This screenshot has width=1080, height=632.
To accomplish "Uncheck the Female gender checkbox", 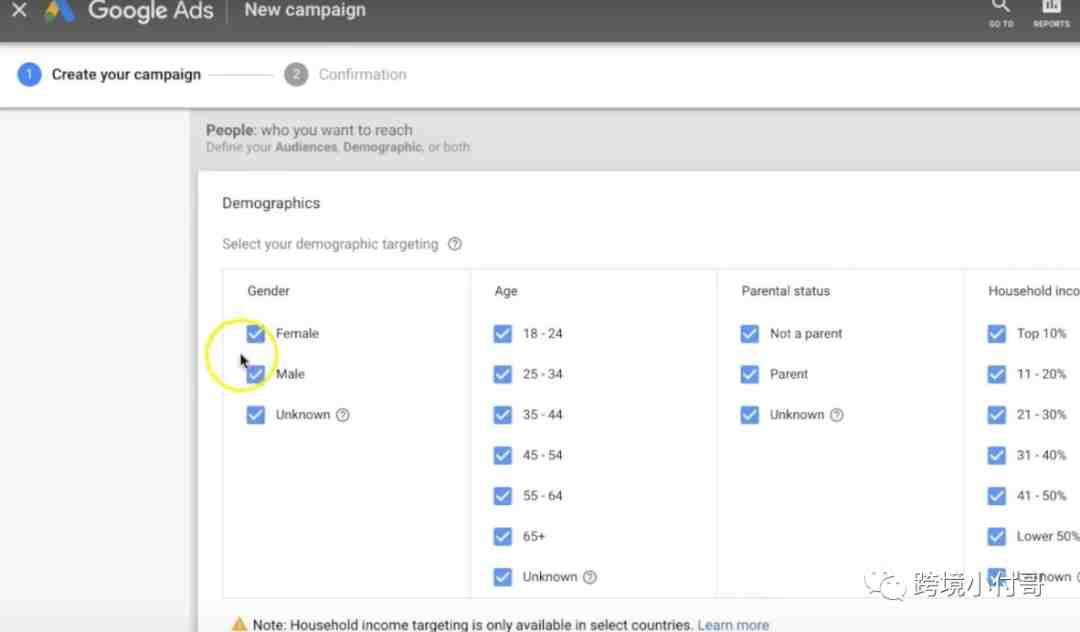I will coord(256,333).
